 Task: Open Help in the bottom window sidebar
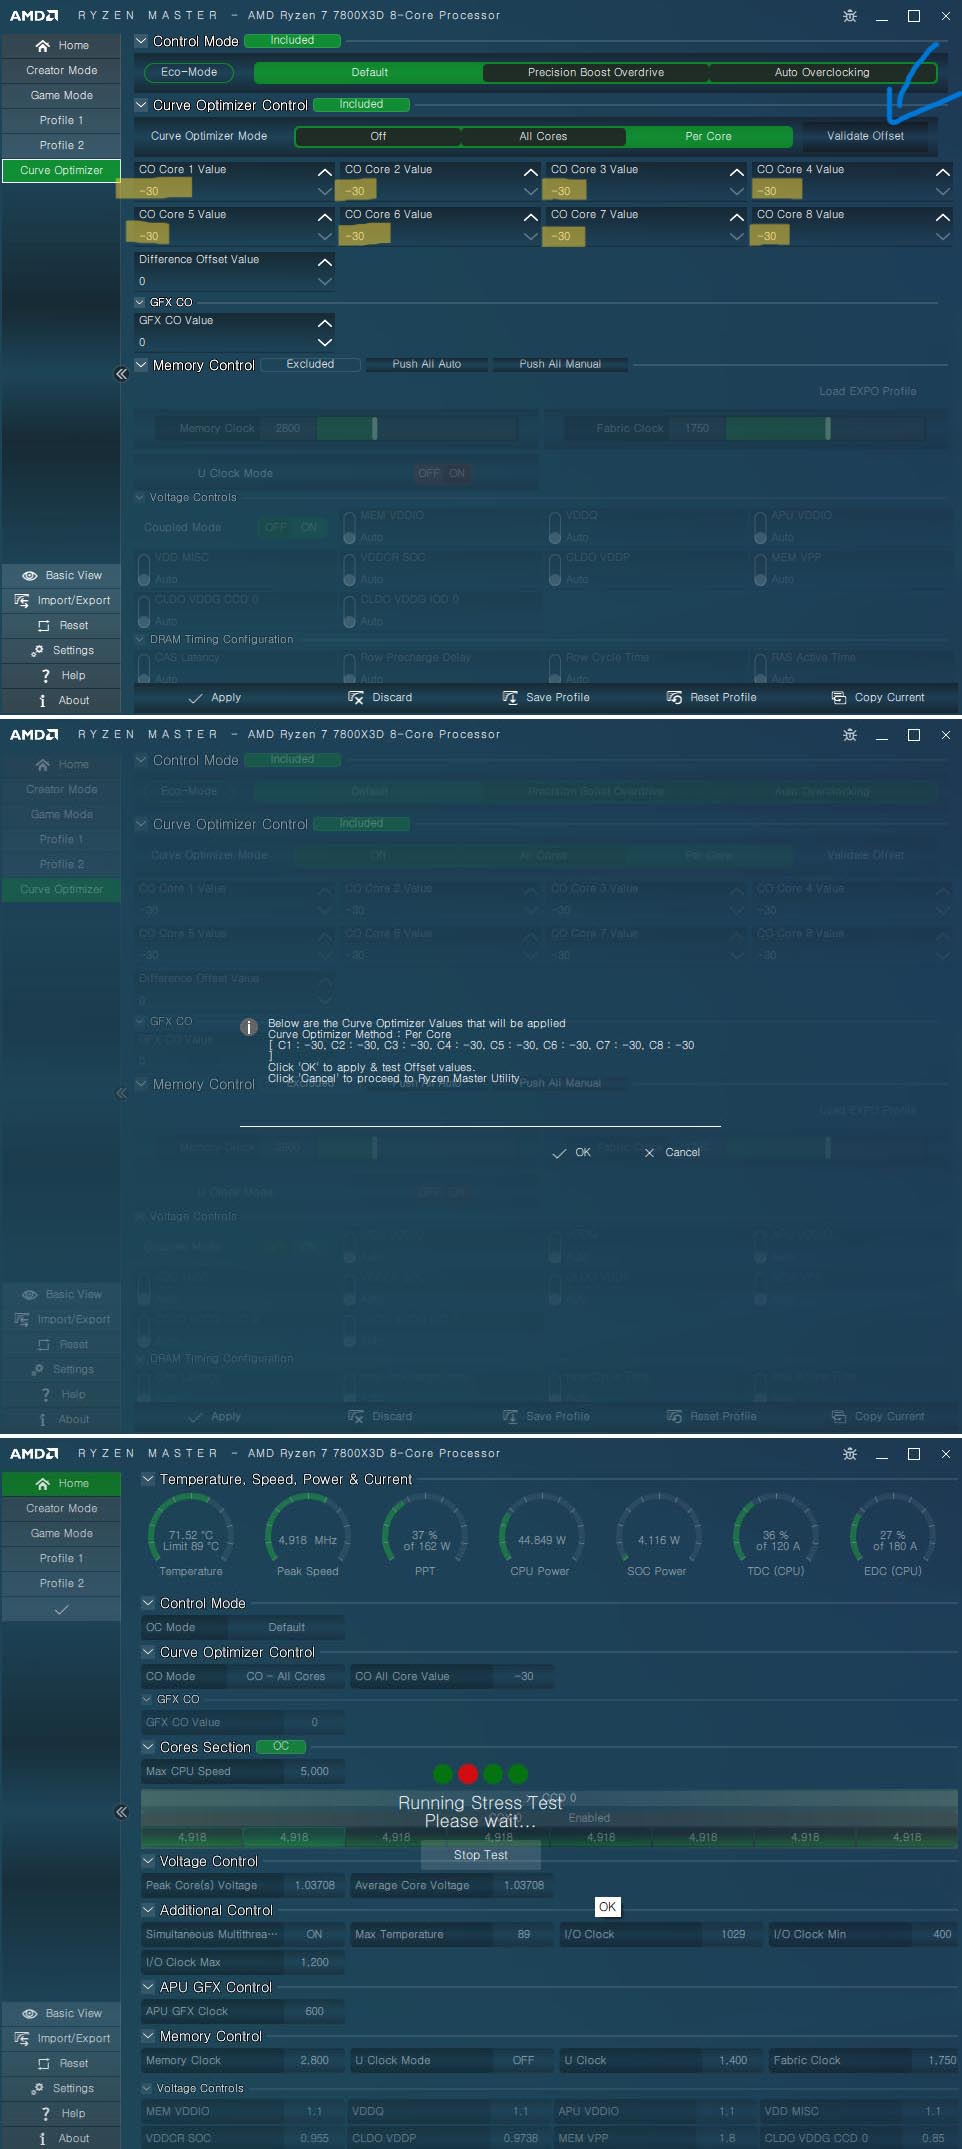tap(61, 2113)
